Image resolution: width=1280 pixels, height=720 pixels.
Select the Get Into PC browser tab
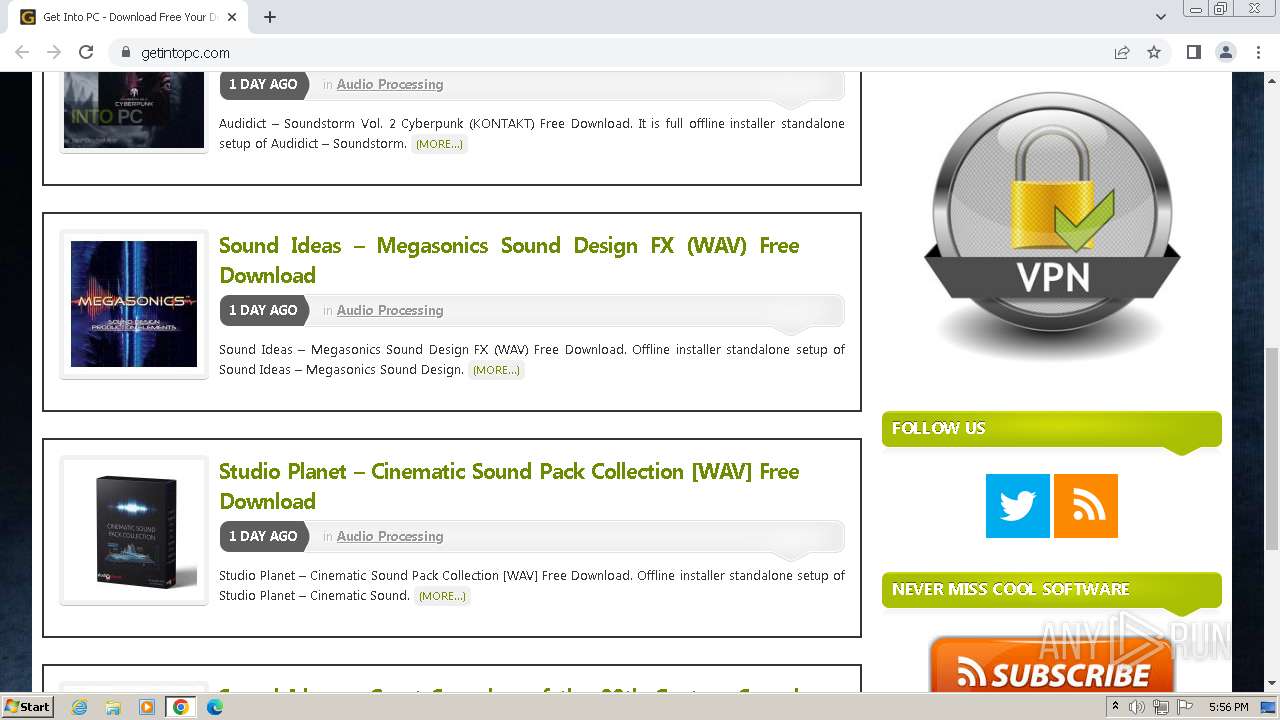click(x=130, y=17)
